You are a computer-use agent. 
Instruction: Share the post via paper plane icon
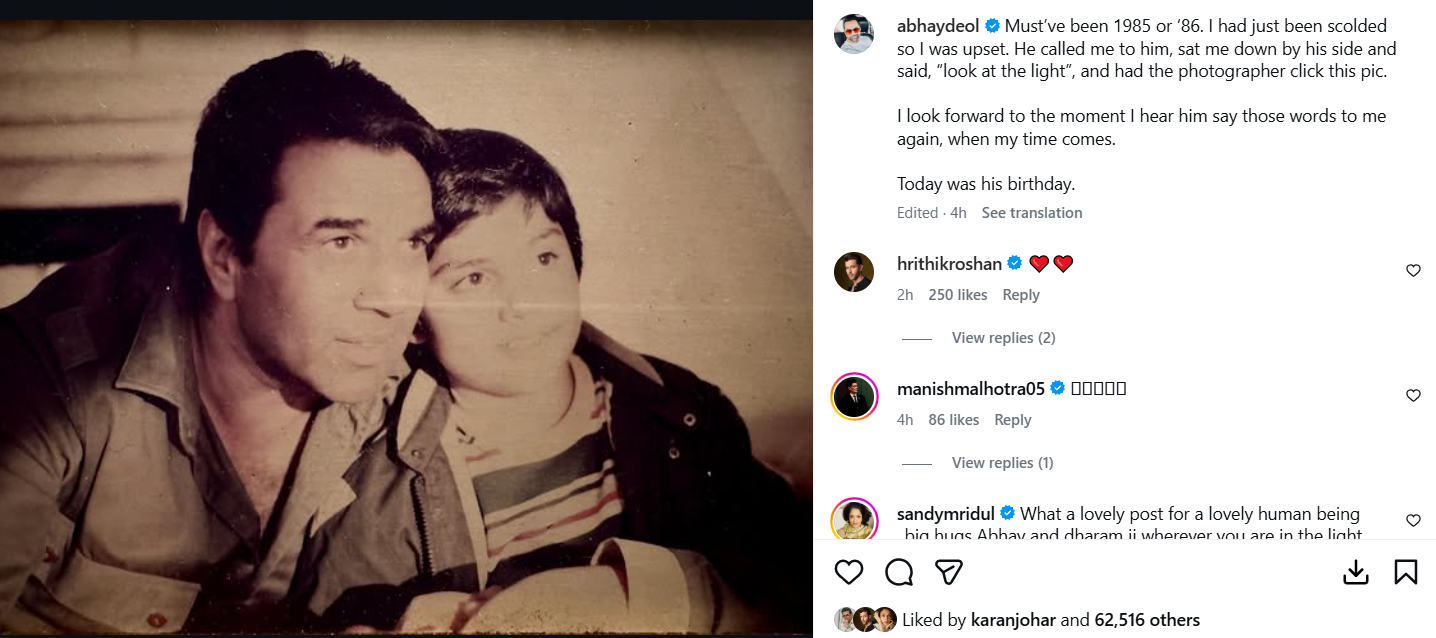coord(948,571)
